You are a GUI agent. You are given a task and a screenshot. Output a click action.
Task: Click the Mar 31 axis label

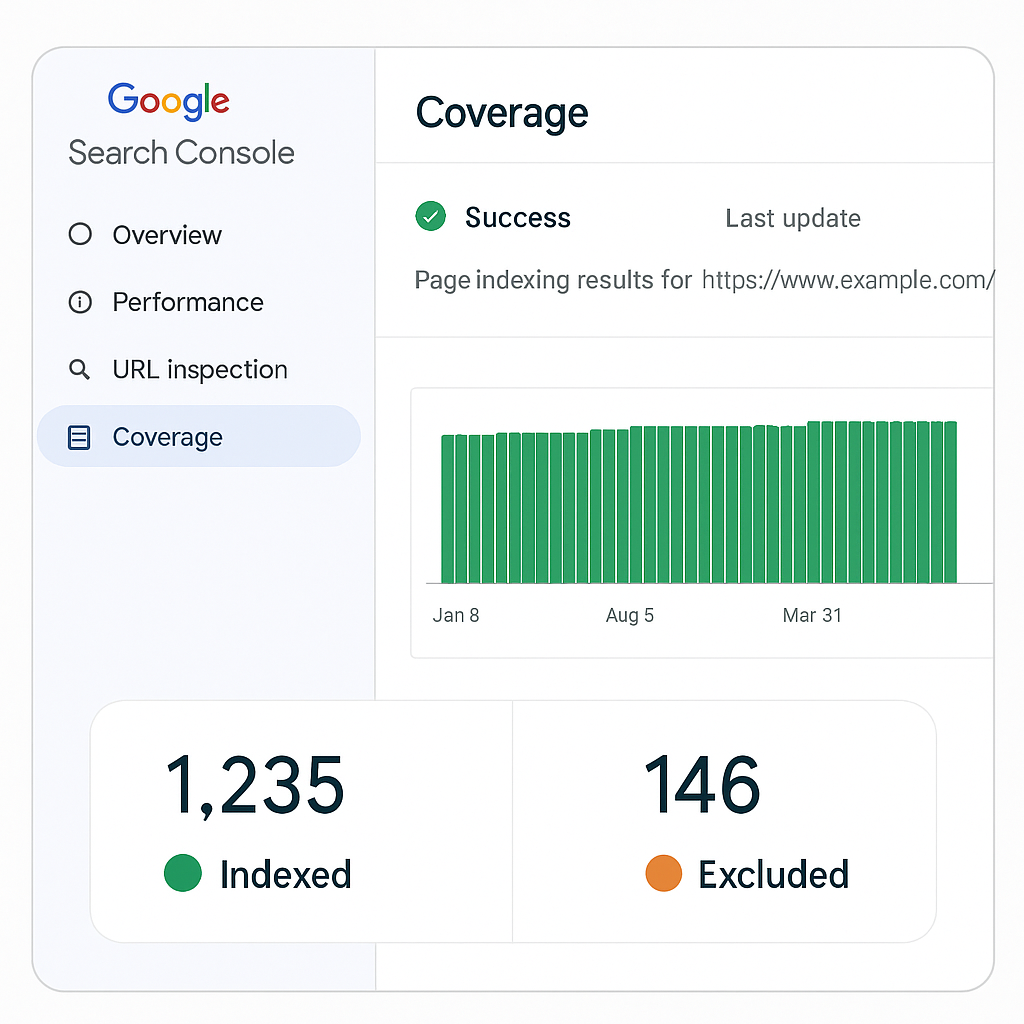pos(812,615)
